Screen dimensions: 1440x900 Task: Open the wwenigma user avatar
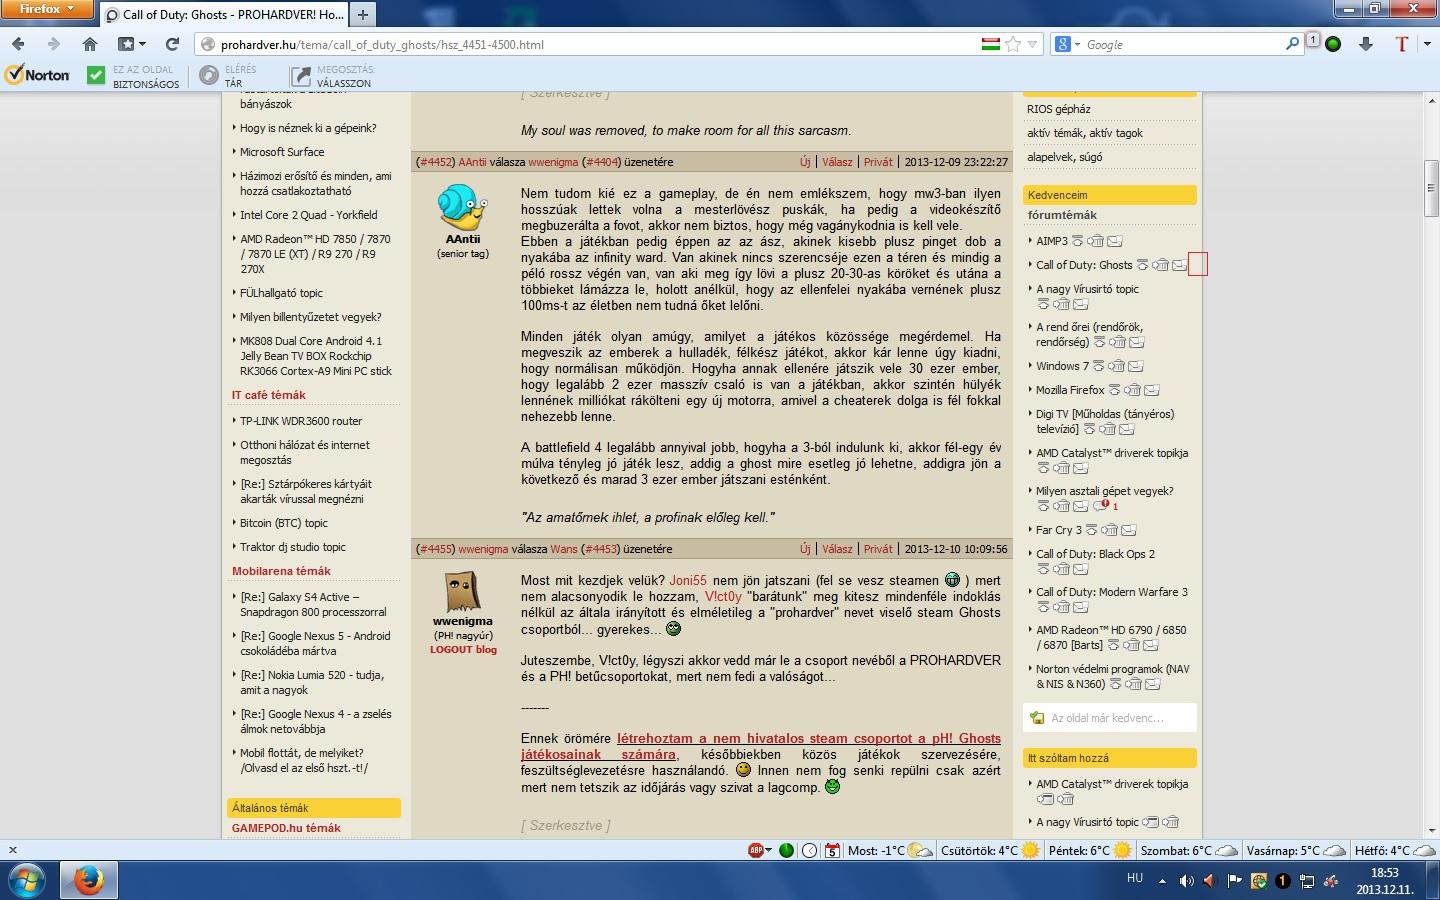[462, 590]
